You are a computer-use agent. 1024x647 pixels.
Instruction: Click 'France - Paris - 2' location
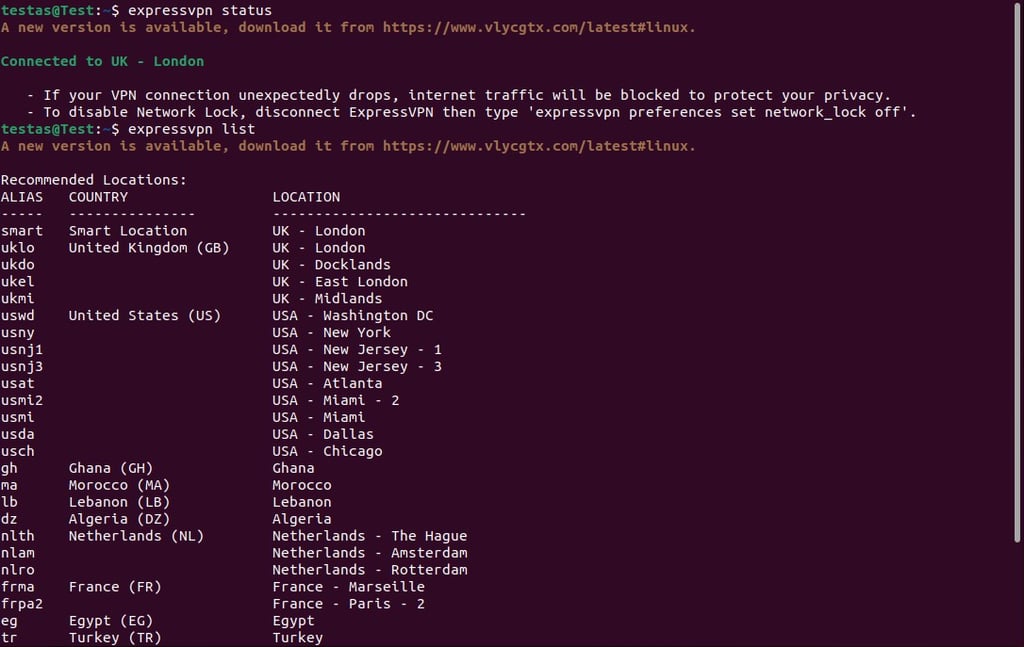[x=349, y=605]
